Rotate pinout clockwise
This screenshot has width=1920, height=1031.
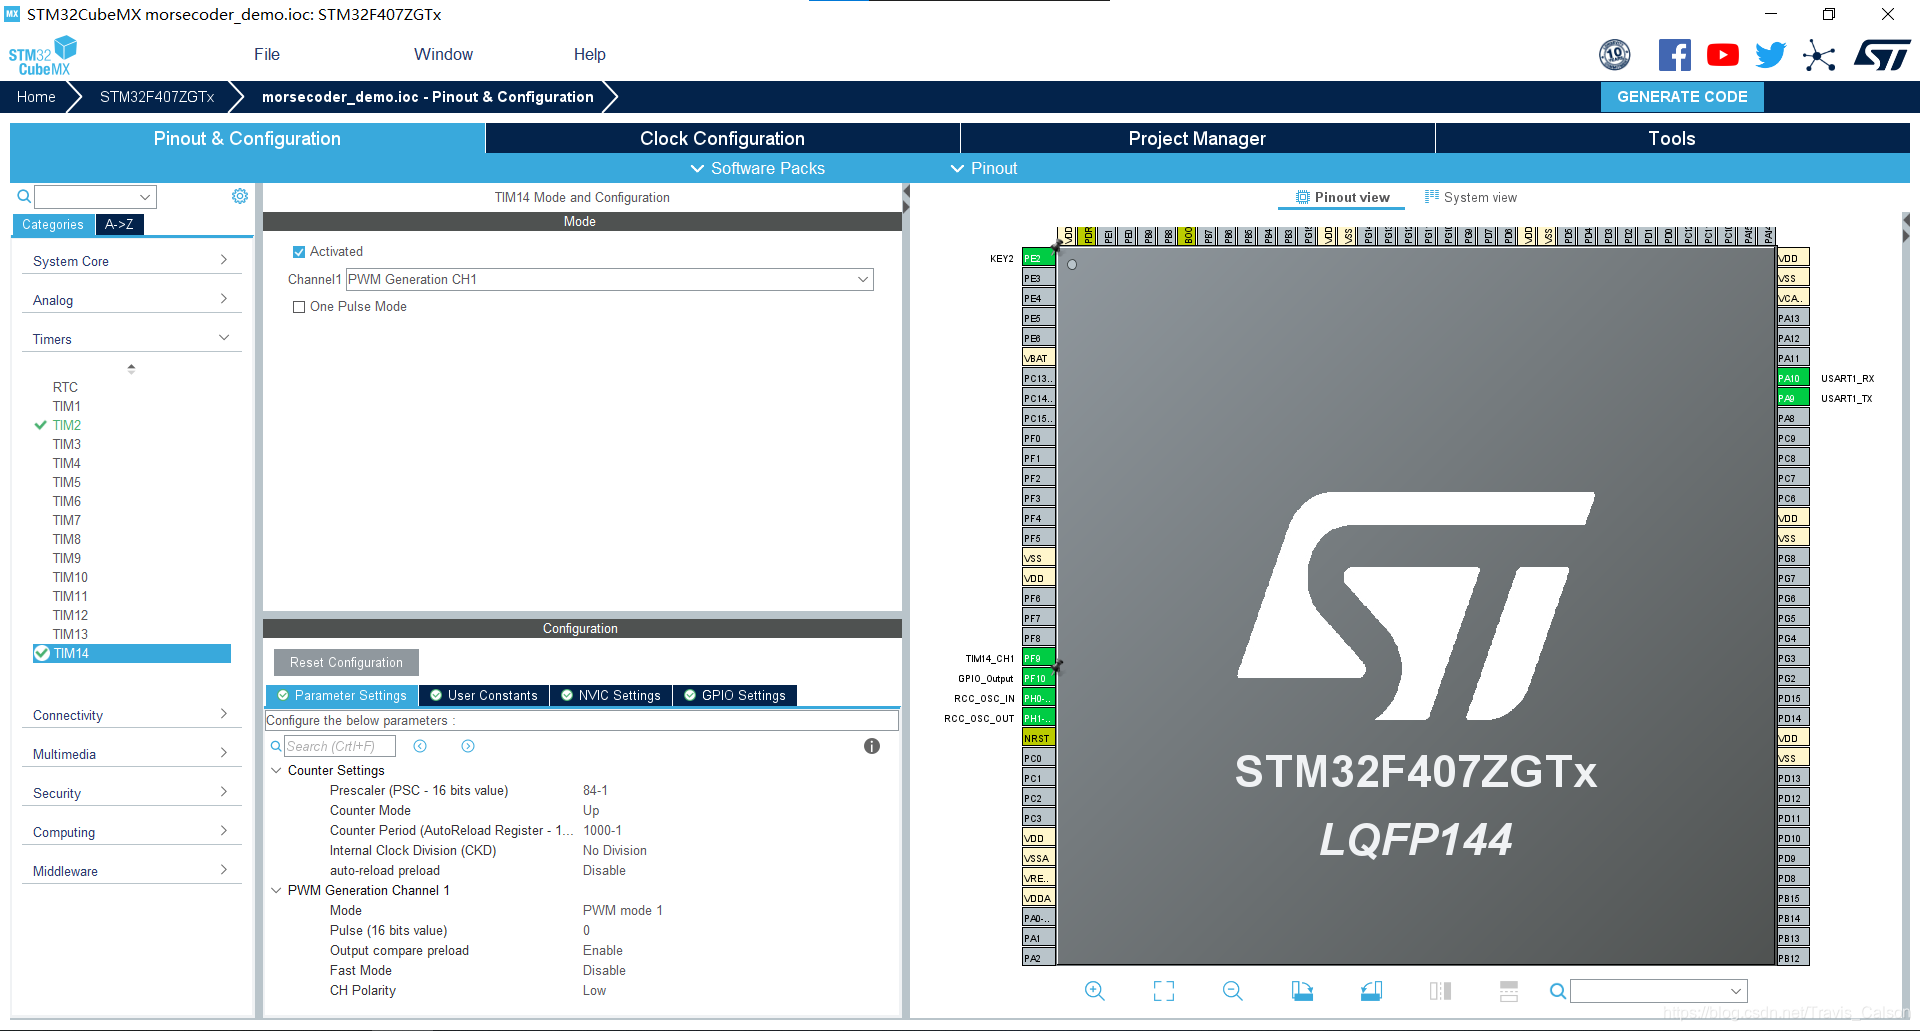[x=1302, y=990]
